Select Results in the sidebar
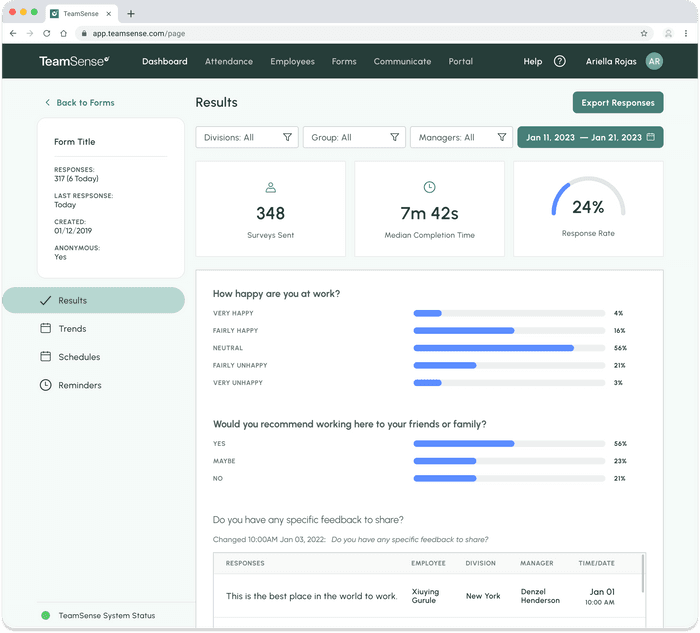The width and height of the screenshot is (700, 633). (93, 300)
